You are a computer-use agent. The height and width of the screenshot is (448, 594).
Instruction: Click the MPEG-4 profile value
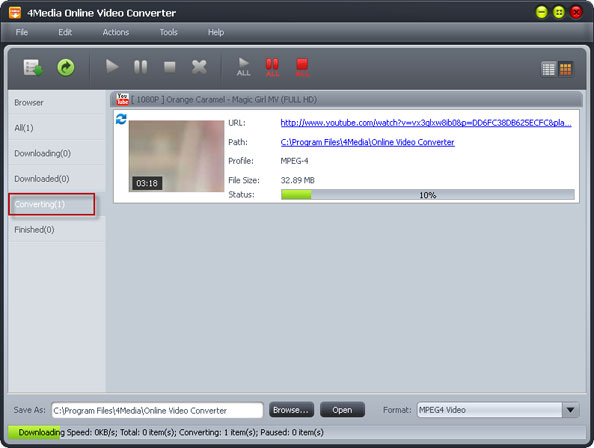coord(294,161)
